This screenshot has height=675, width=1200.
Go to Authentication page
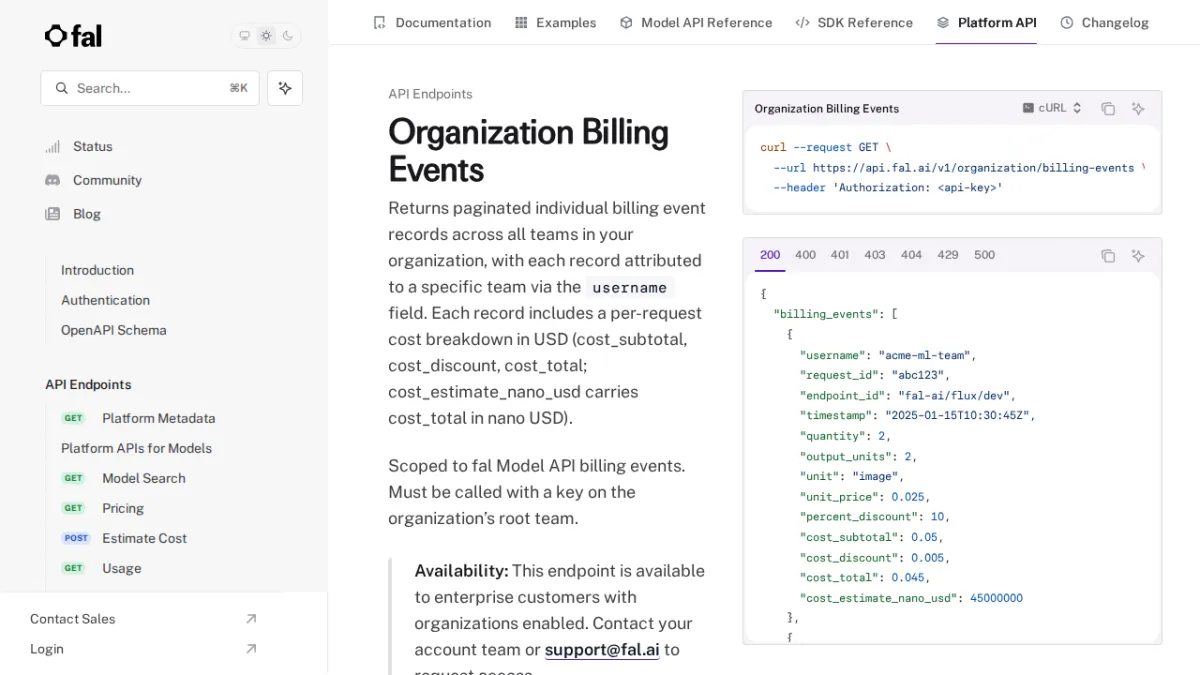pos(105,300)
